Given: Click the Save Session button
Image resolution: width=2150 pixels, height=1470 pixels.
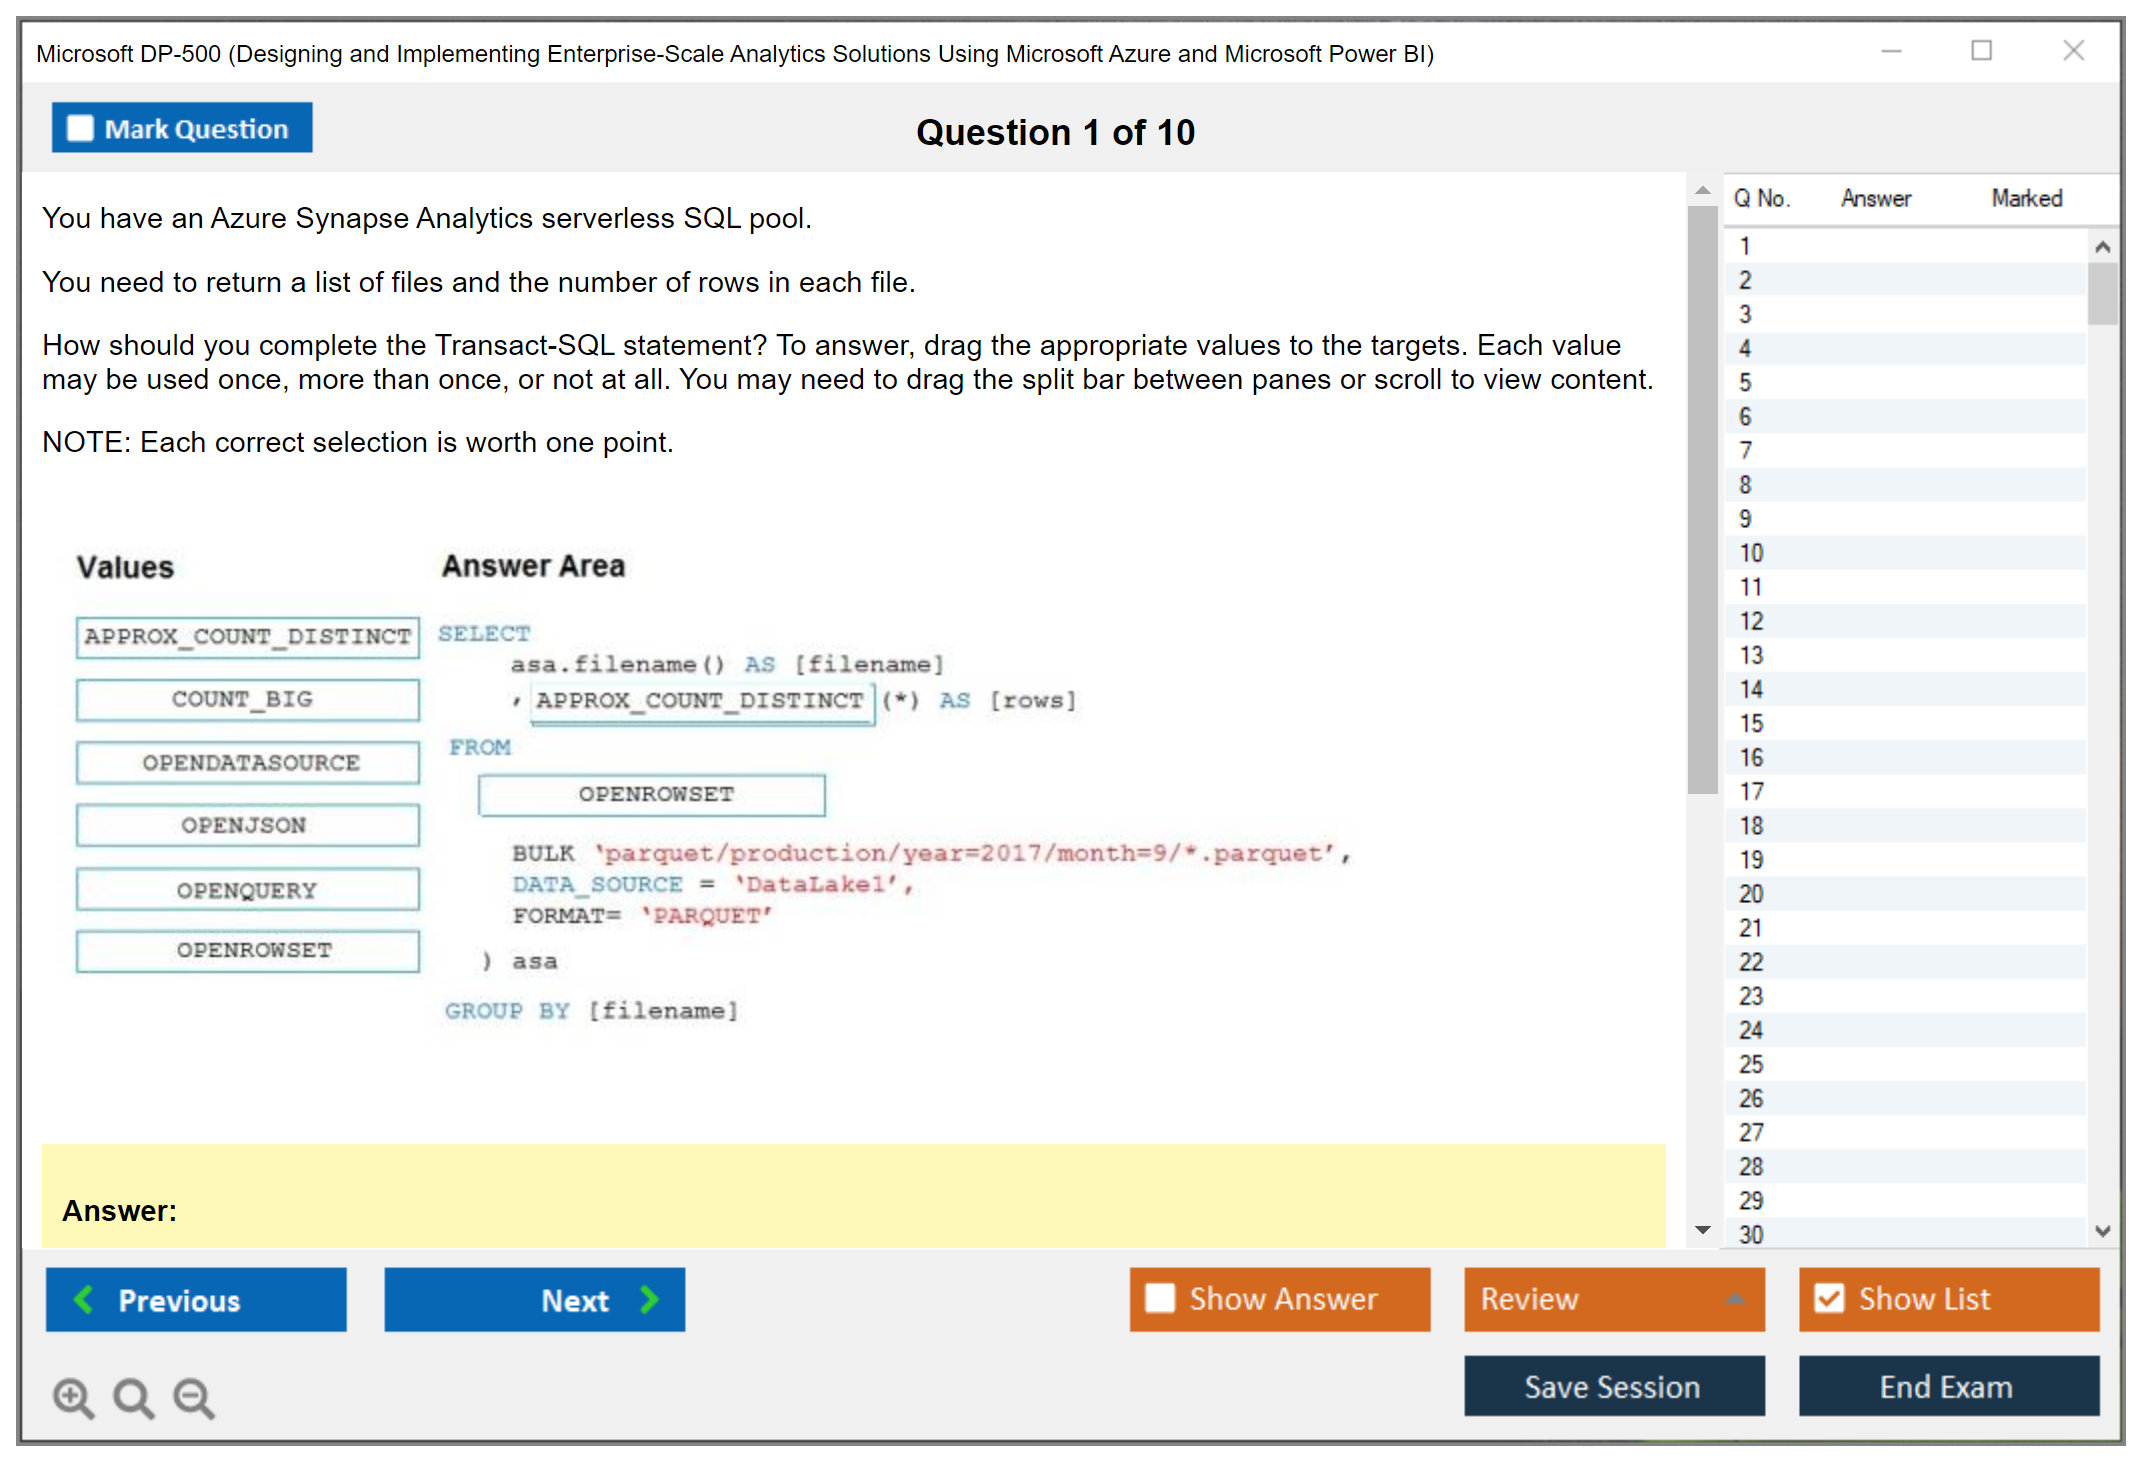Looking at the screenshot, I should (1613, 1386).
